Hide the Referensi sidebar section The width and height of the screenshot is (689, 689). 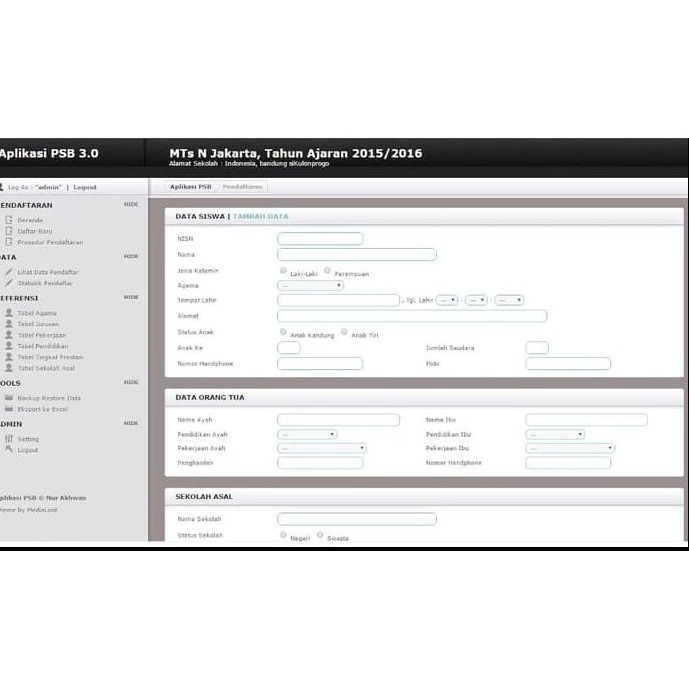pyautogui.click(x=131, y=297)
